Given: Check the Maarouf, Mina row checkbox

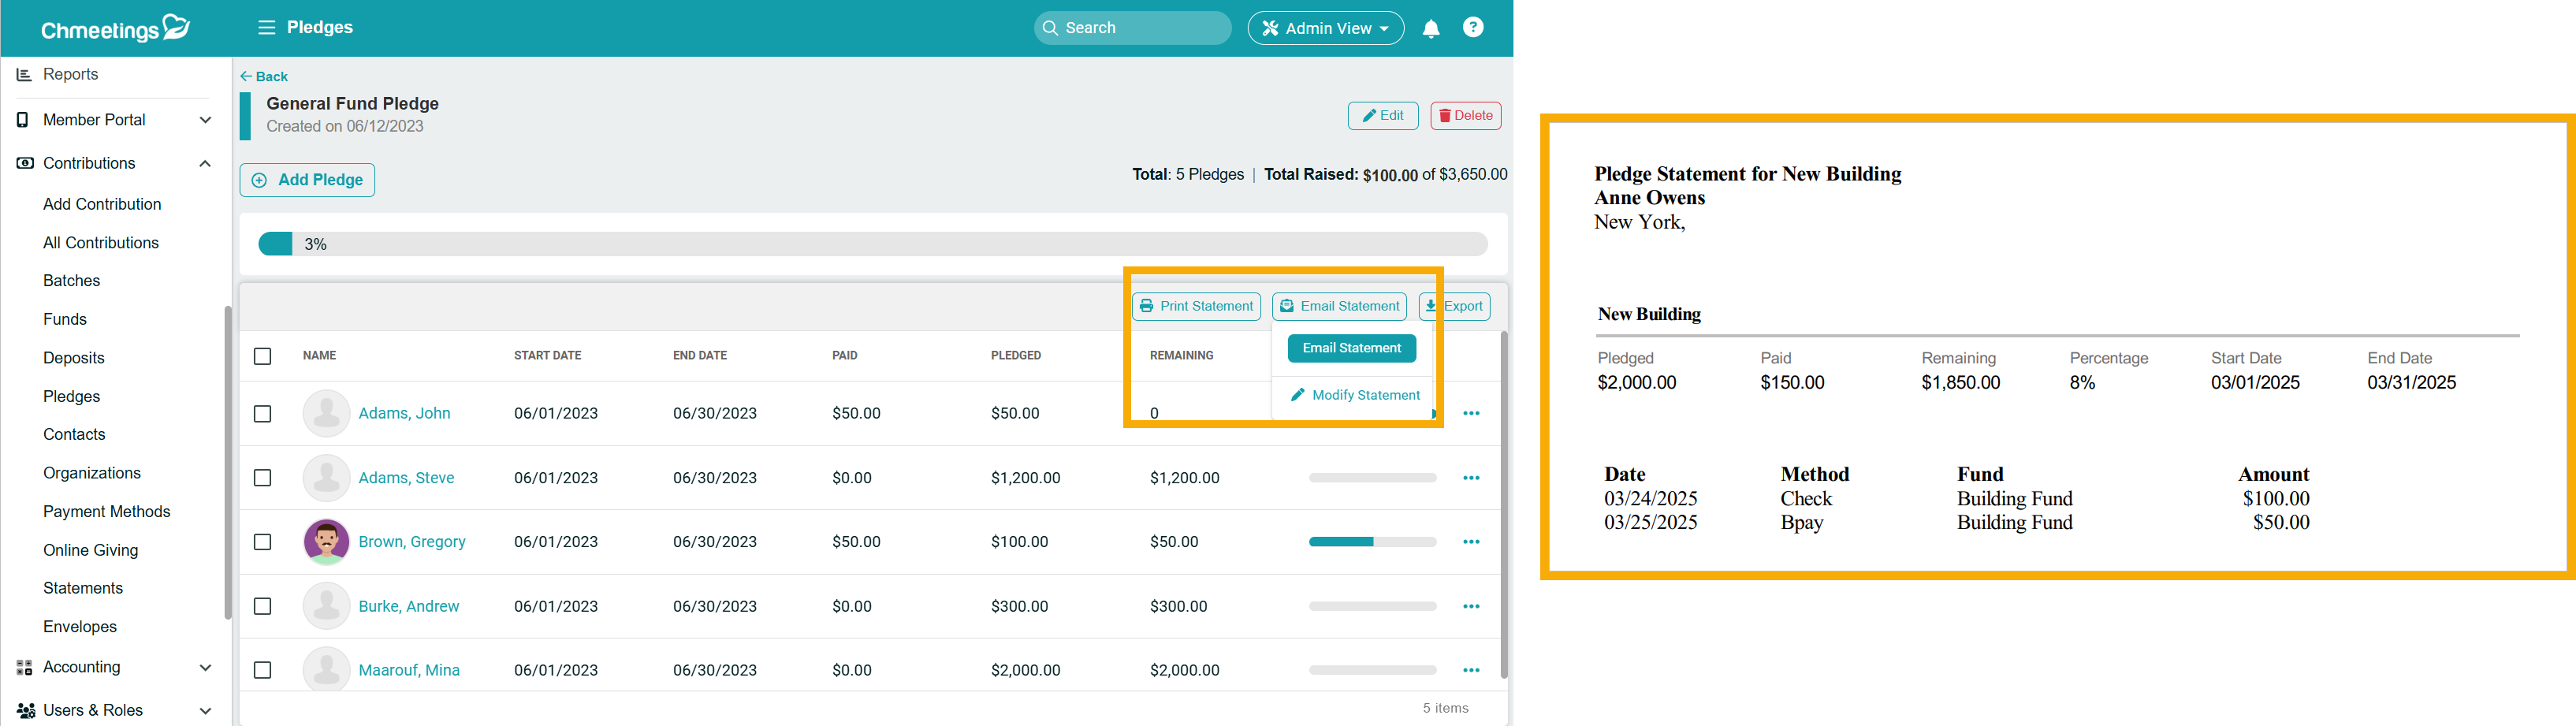Looking at the screenshot, I should pos(263,670).
